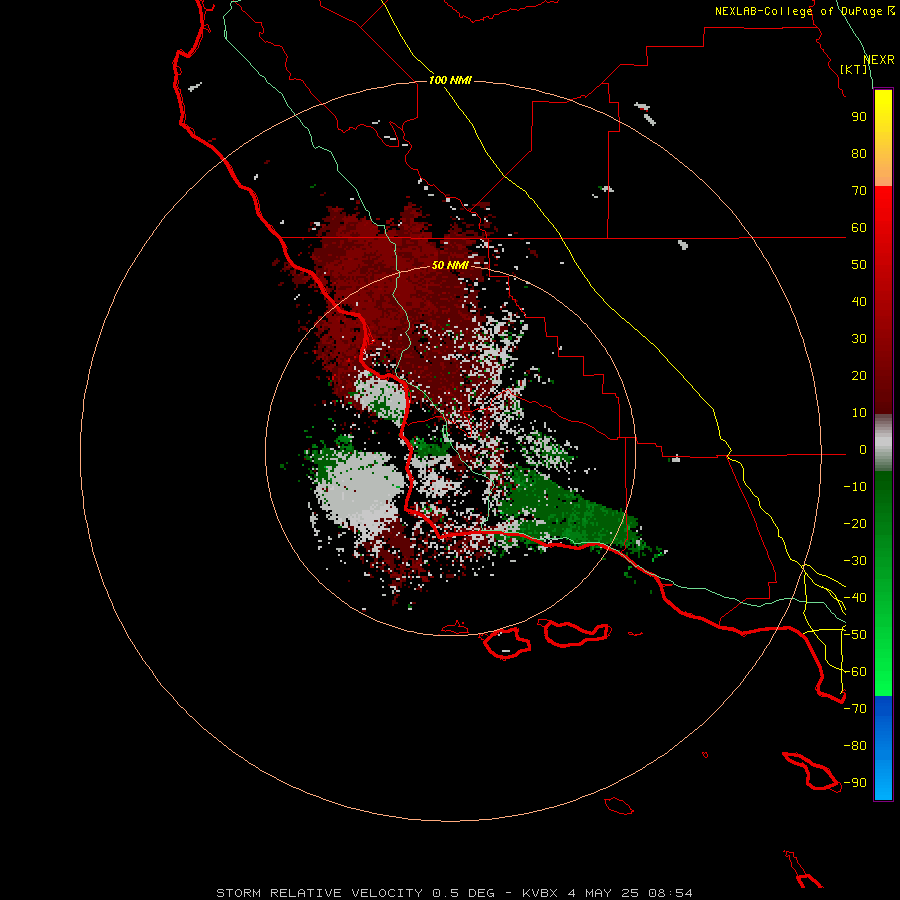Select the -30 legend label
Image resolution: width=900 pixels, height=900 pixels.
[x=855, y=561]
